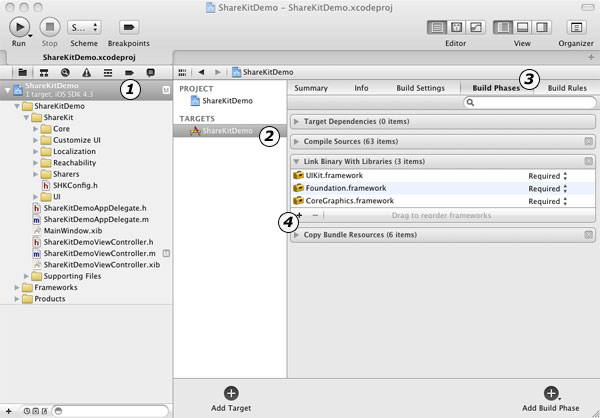
Task: Expand Target Dependencies section
Action: [x=296, y=121]
